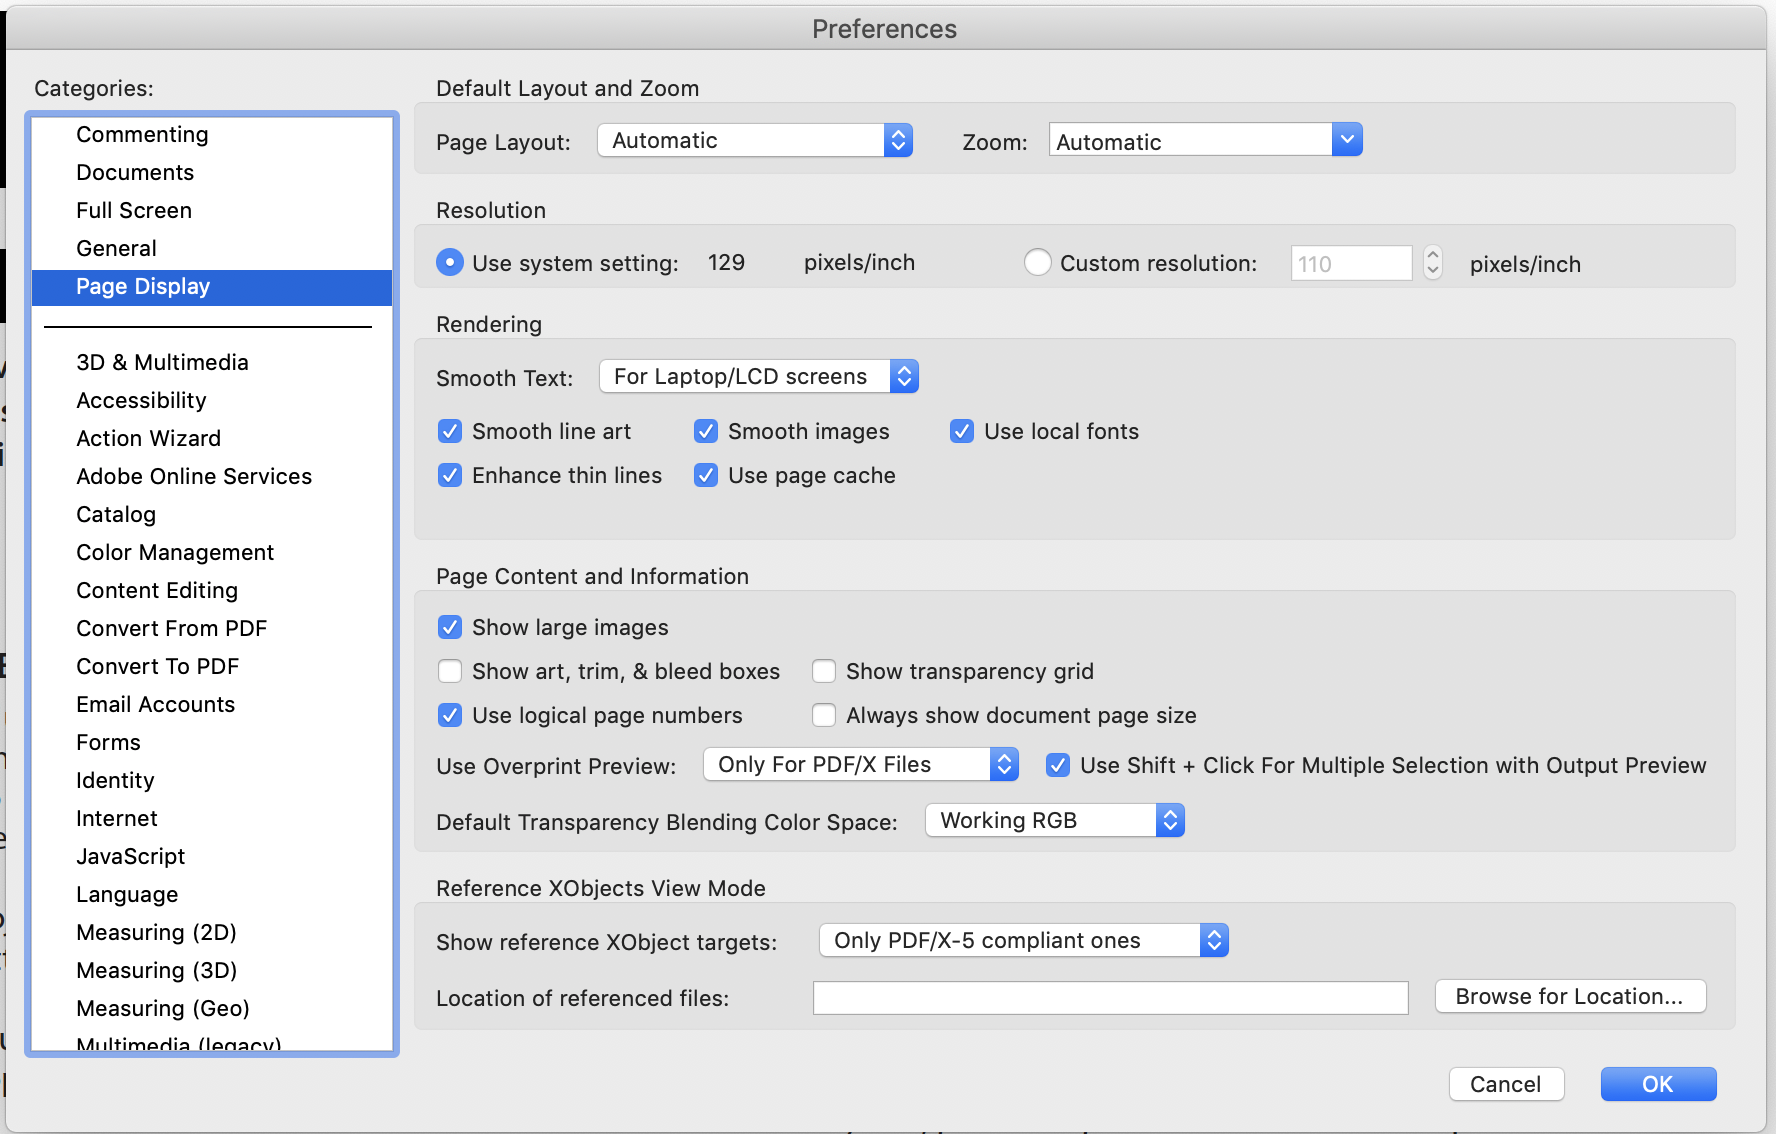
Task: Select the Custom resolution radio button
Action: coord(1038,262)
